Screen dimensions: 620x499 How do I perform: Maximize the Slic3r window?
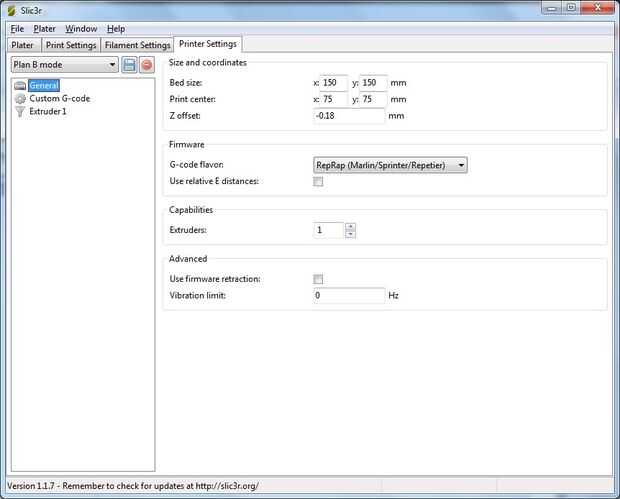pos(571,8)
